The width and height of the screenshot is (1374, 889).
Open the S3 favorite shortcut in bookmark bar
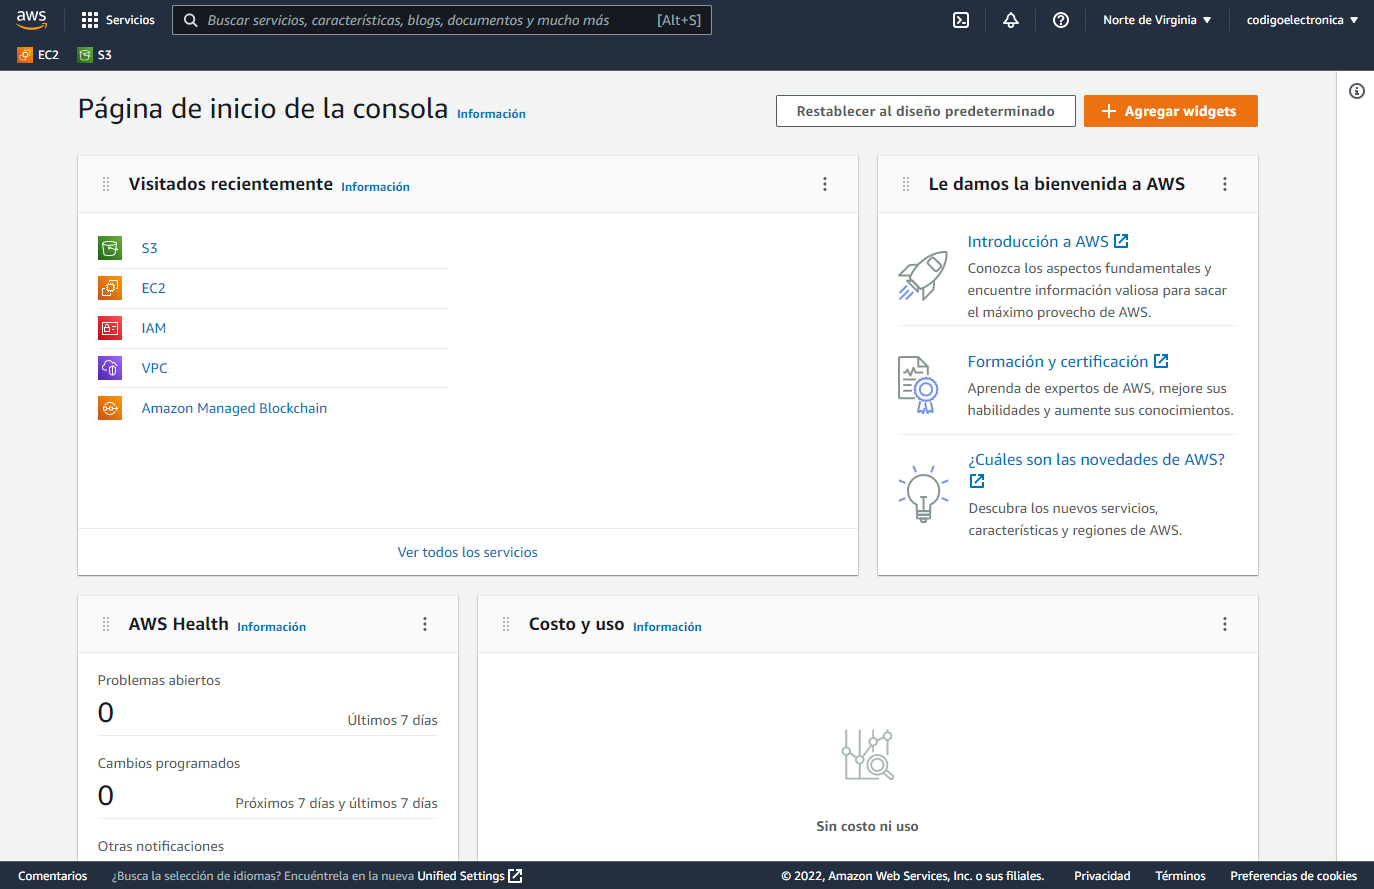click(95, 55)
